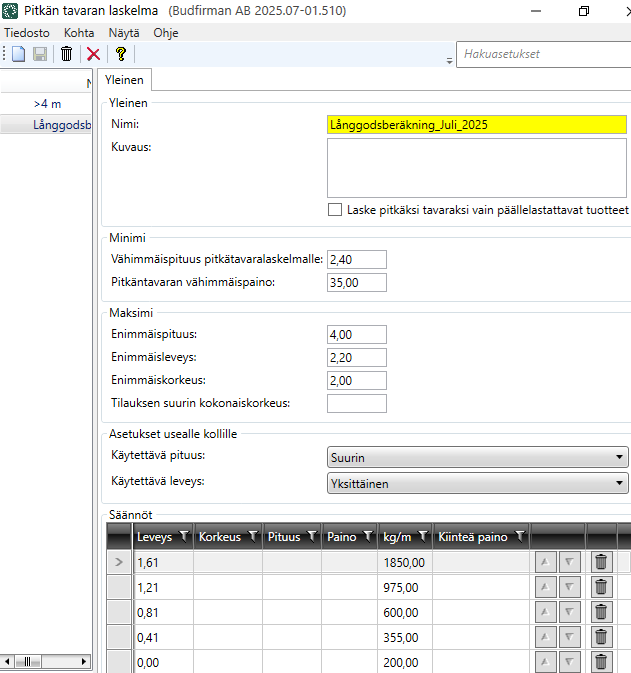Enable 'Laske pitkäksi tavaraksi' checkbox
This screenshot has height=673, width=631.
click(335, 210)
